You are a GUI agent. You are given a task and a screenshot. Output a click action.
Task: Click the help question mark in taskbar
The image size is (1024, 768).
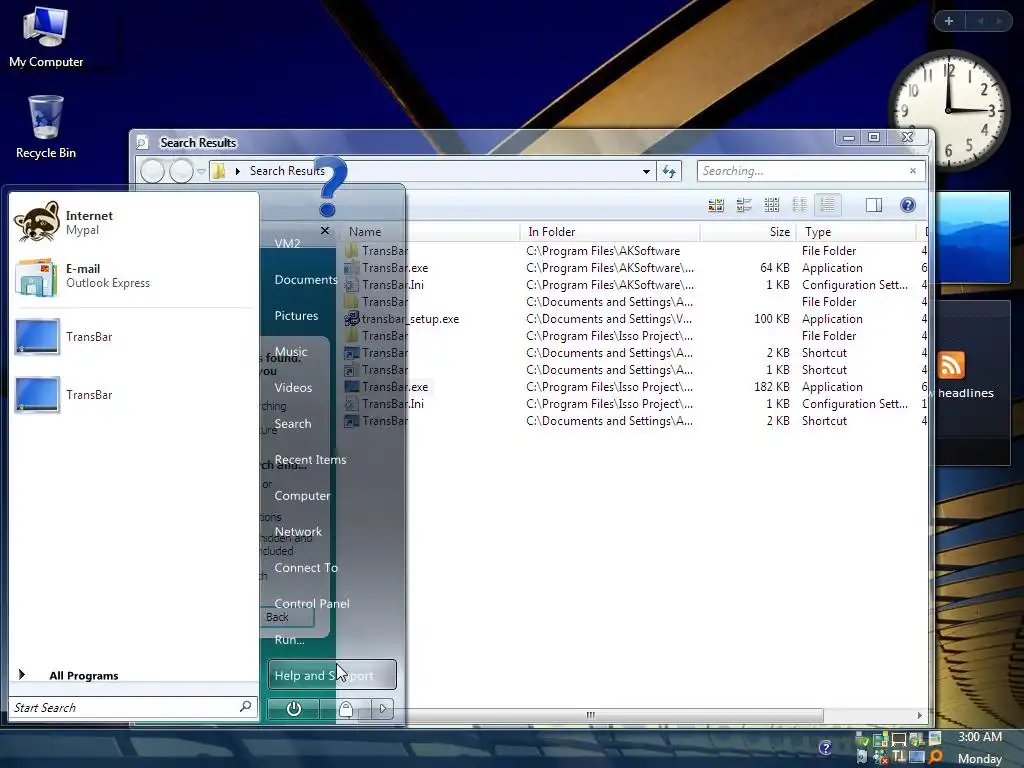(x=825, y=748)
